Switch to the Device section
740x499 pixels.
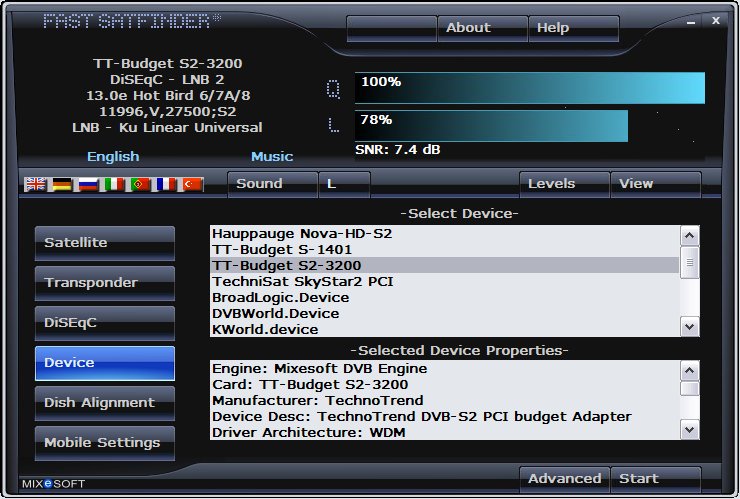coord(105,363)
